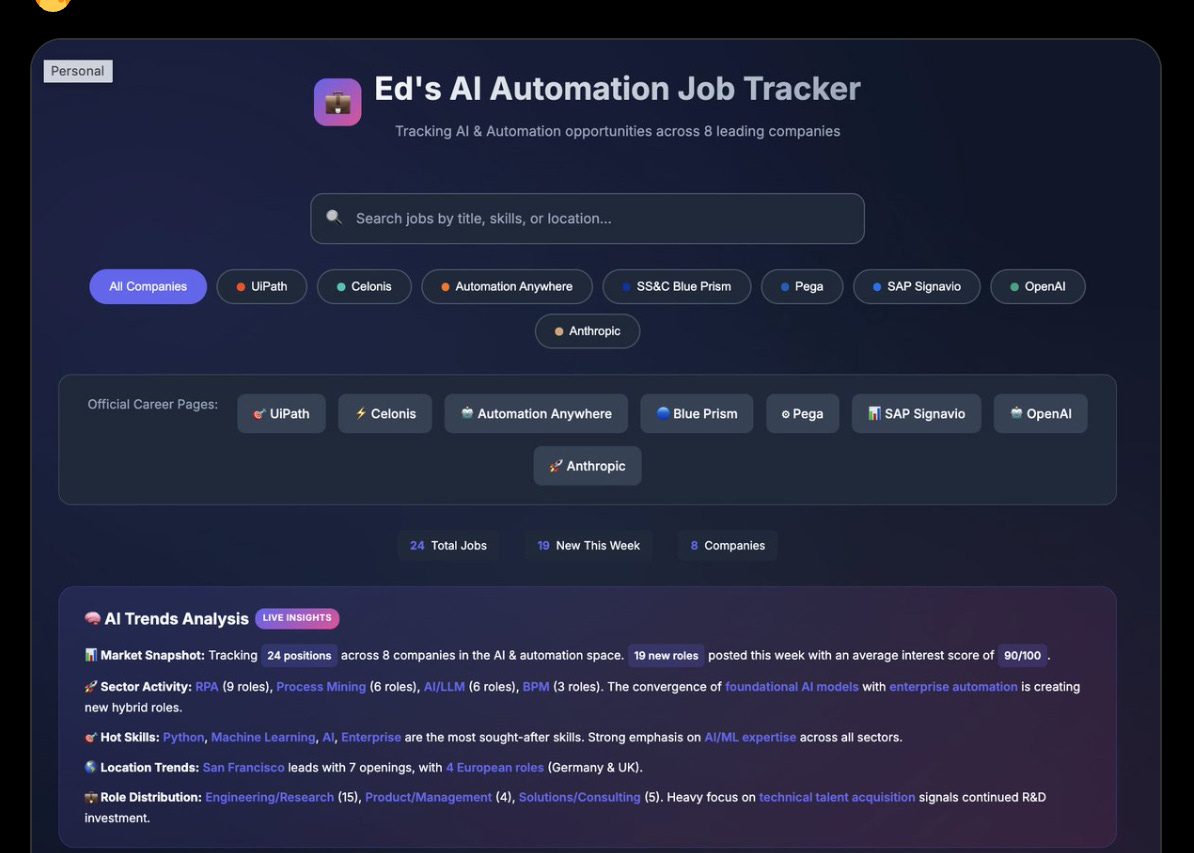Click the bar chart icon beside Market Snapshot

pos(91,655)
